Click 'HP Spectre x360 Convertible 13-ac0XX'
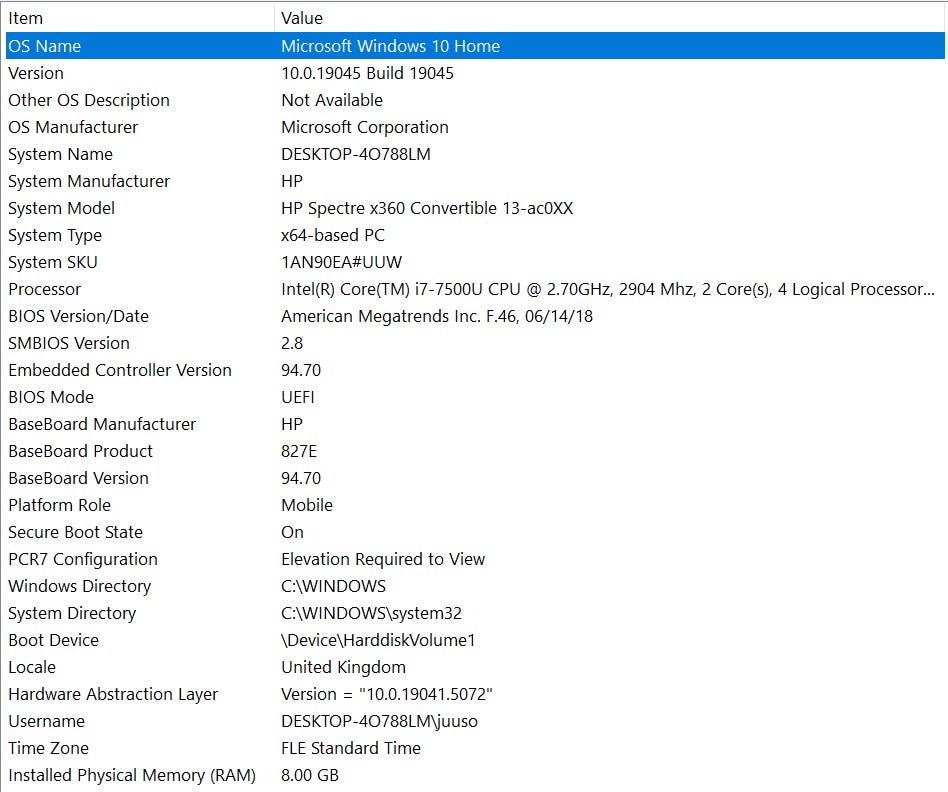This screenshot has height=792, width=948. tap(427, 208)
